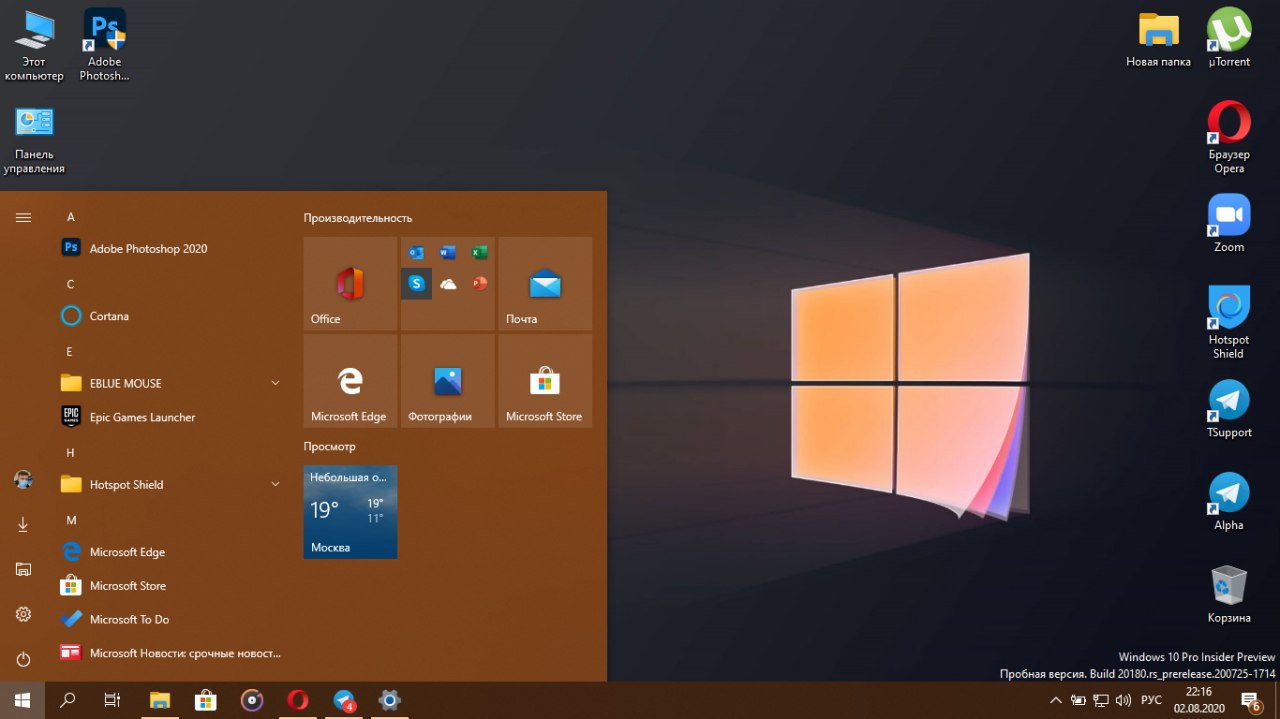The width and height of the screenshot is (1280, 719).
Task: Open user account picture in Start sidebar
Action: [x=23, y=480]
